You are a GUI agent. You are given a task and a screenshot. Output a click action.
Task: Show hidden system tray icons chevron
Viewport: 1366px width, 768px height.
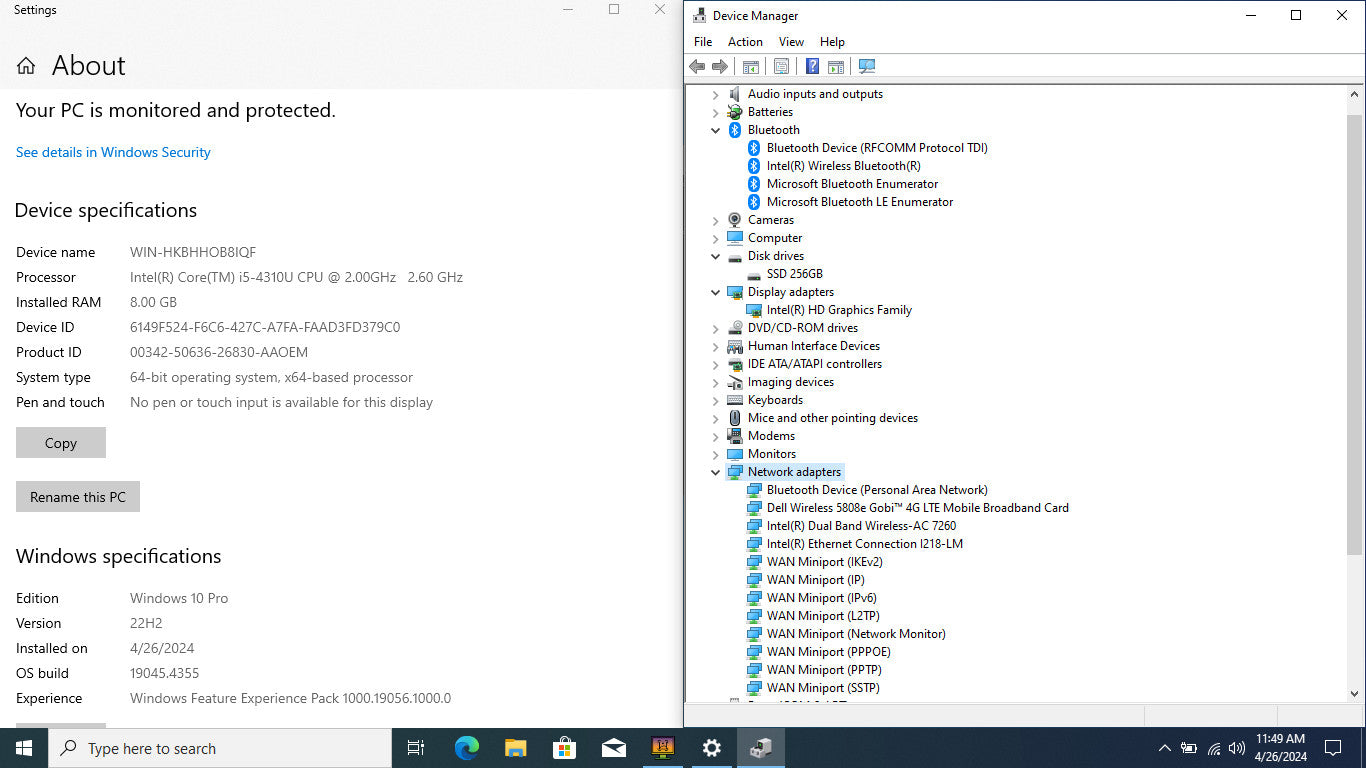click(x=1164, y=748)
